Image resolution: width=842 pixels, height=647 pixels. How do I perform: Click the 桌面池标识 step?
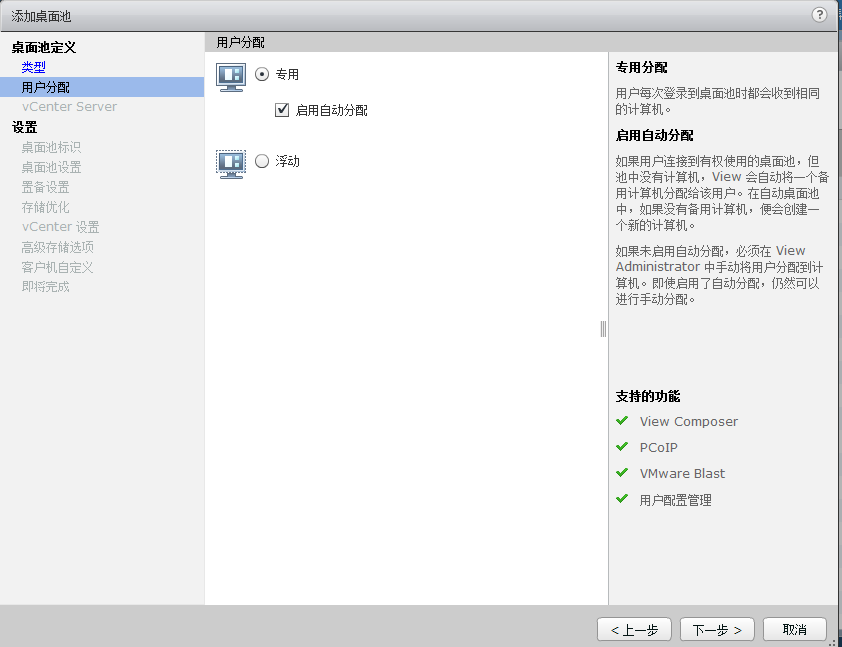(51, 147)
